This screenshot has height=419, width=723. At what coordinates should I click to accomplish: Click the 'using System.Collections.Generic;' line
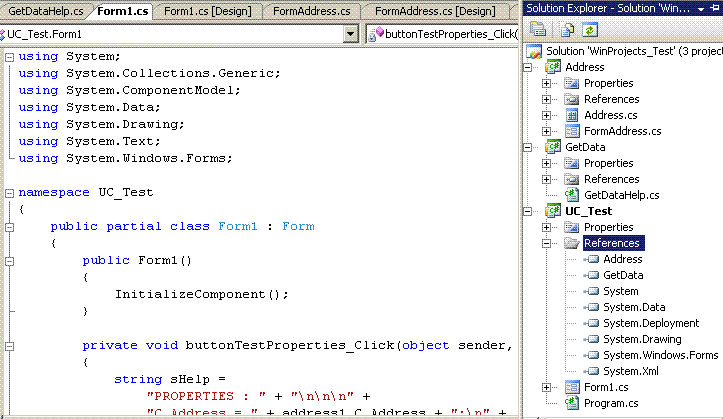(149, 73)
